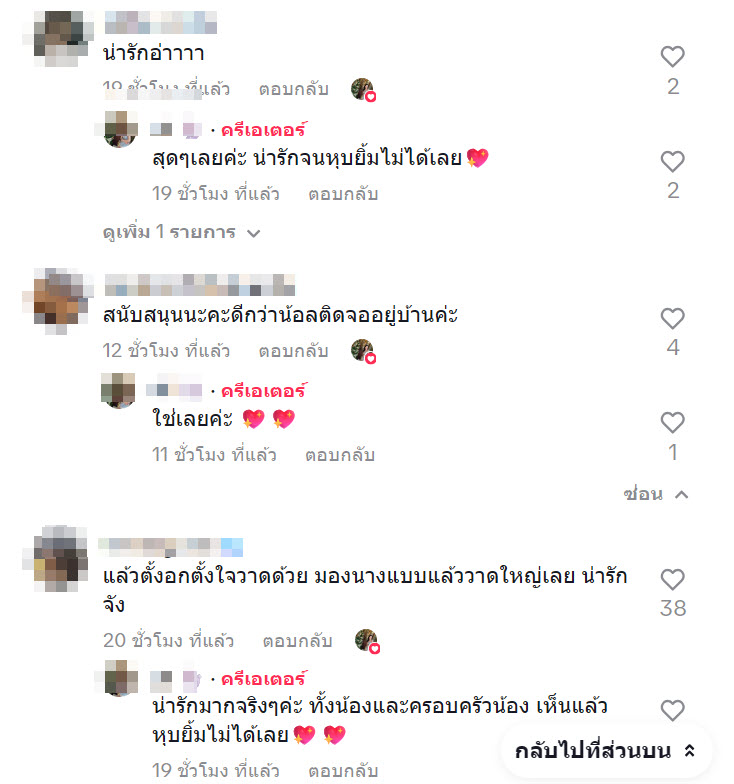Like the comment "น่ารักอ่าาาา" with heart icon
This screenshot has width=734, height=784.
(672, 56)
